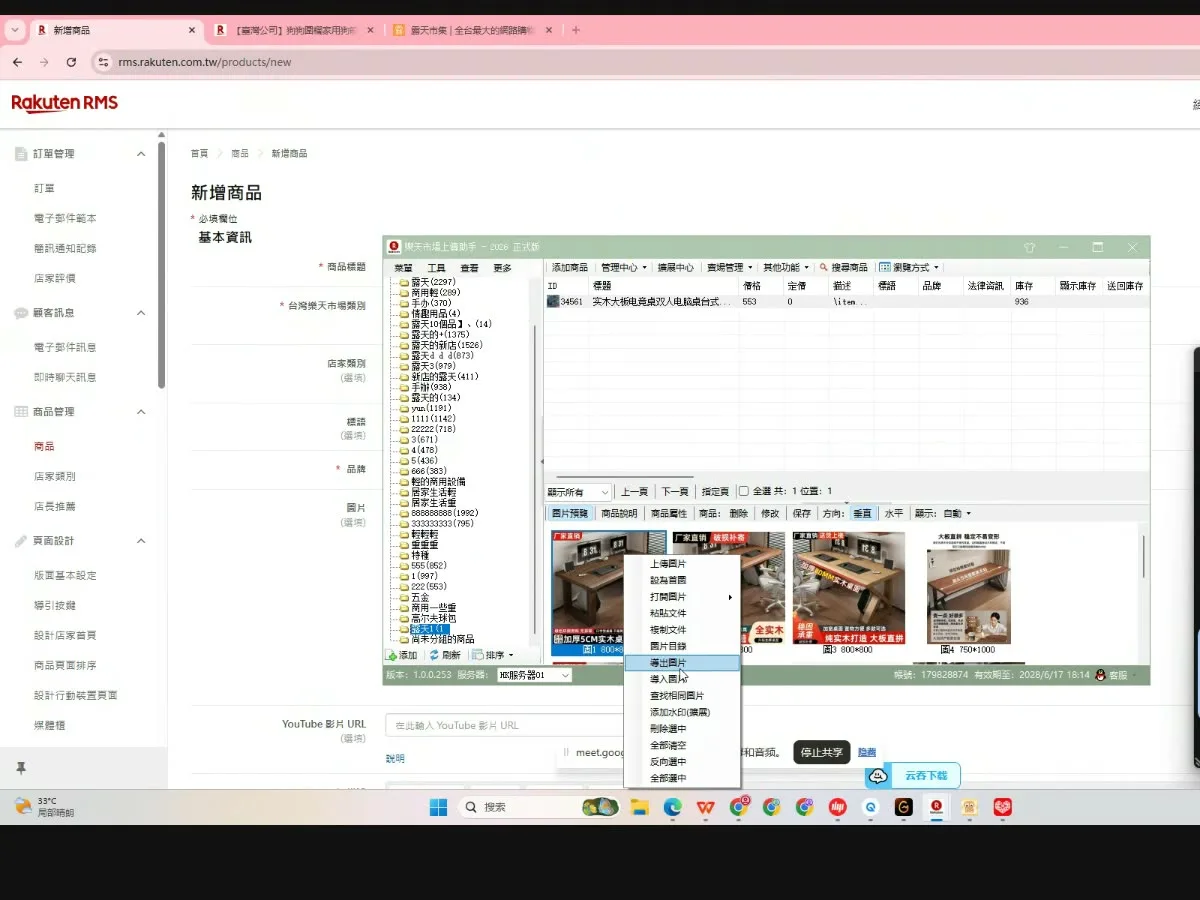Open the 打開圖片 submenu
The width and height of the screenshot is (1200, 900).
682,597
